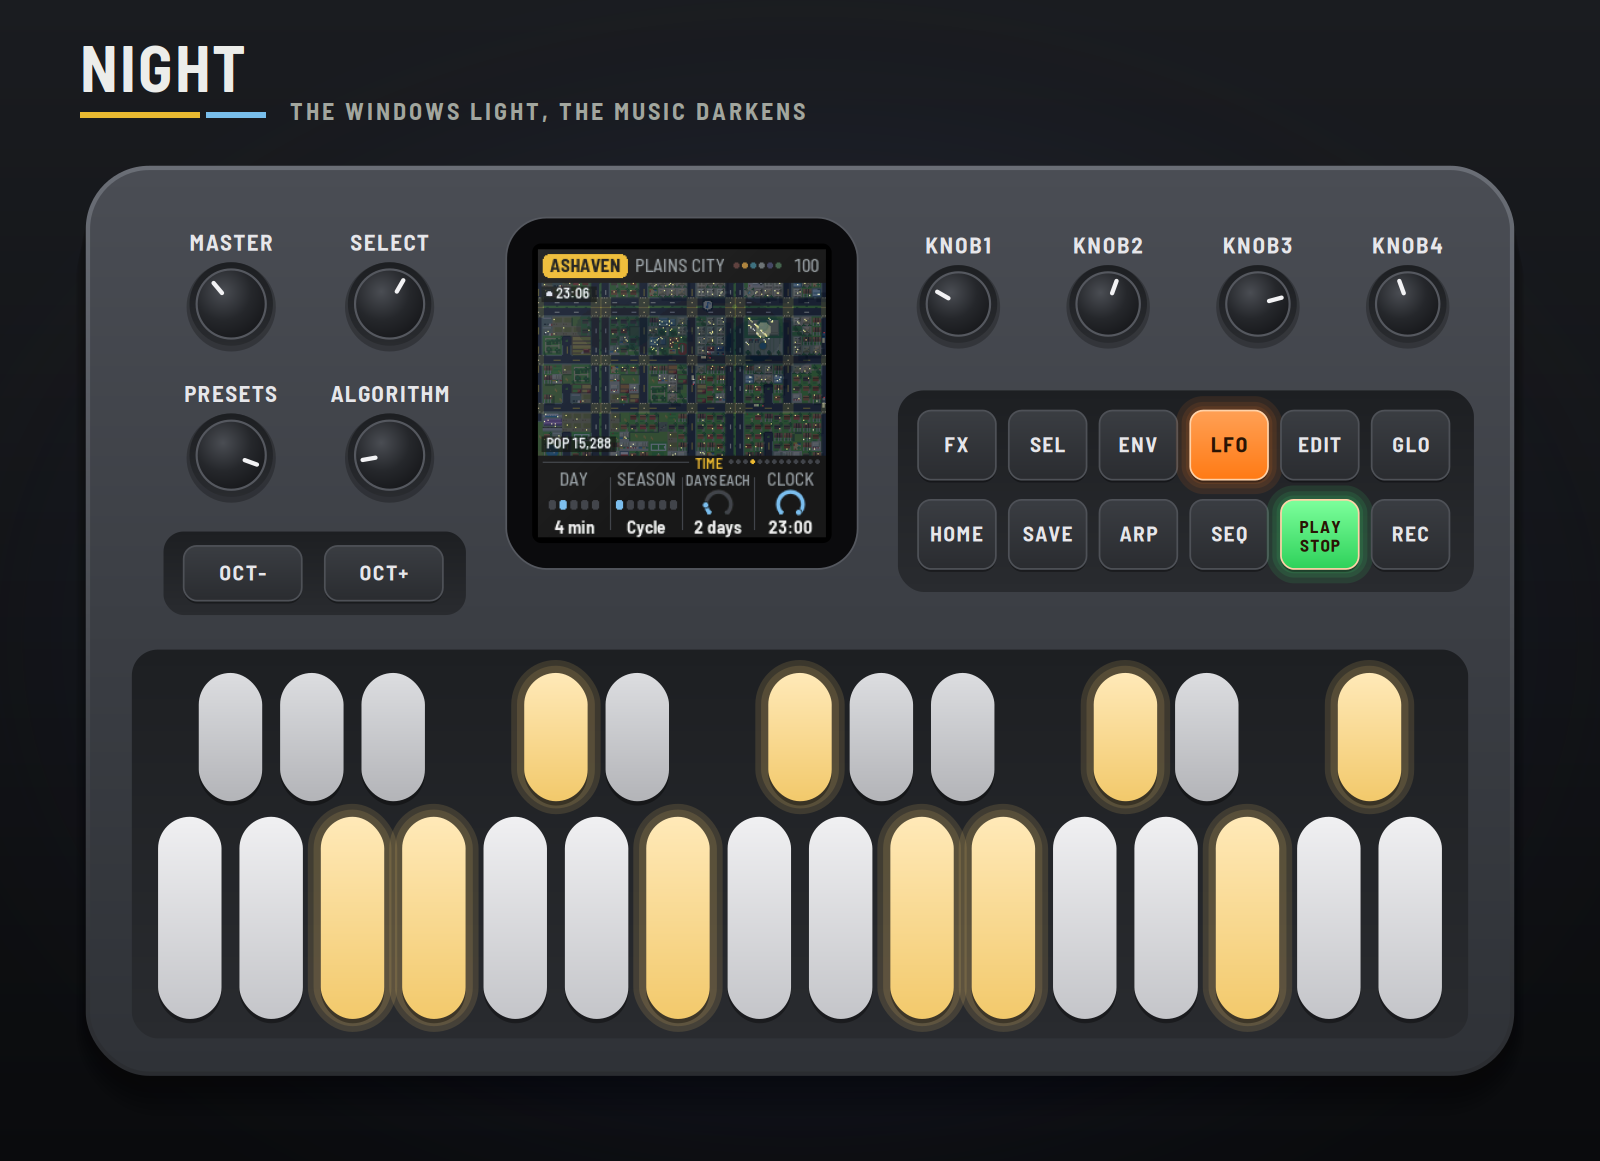
Task: Click the DAYS EACH dial
Action: tap(718, 505)
